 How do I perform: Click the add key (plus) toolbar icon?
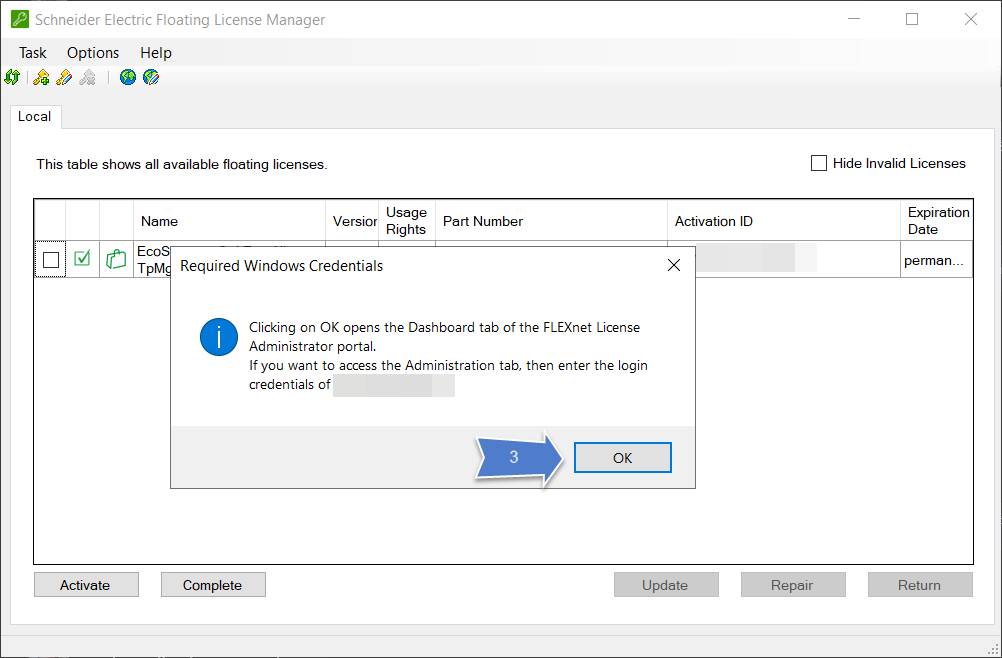[x=41, y=78]
